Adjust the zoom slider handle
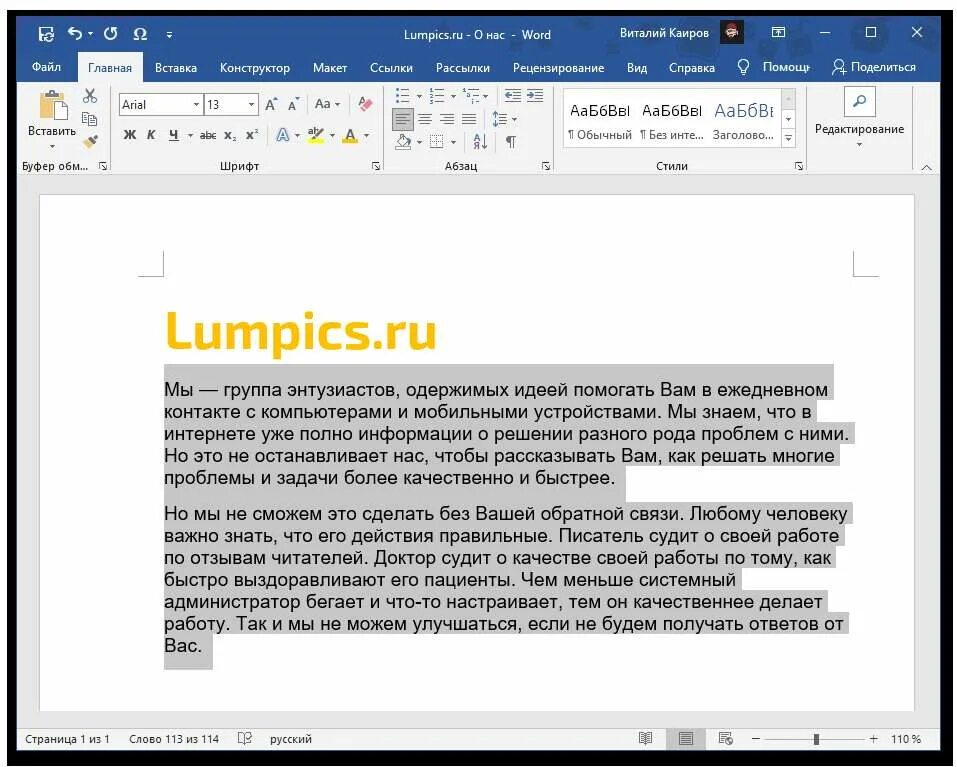The width and height of the screenshot is (957, 767). click(x=816, y=739)
